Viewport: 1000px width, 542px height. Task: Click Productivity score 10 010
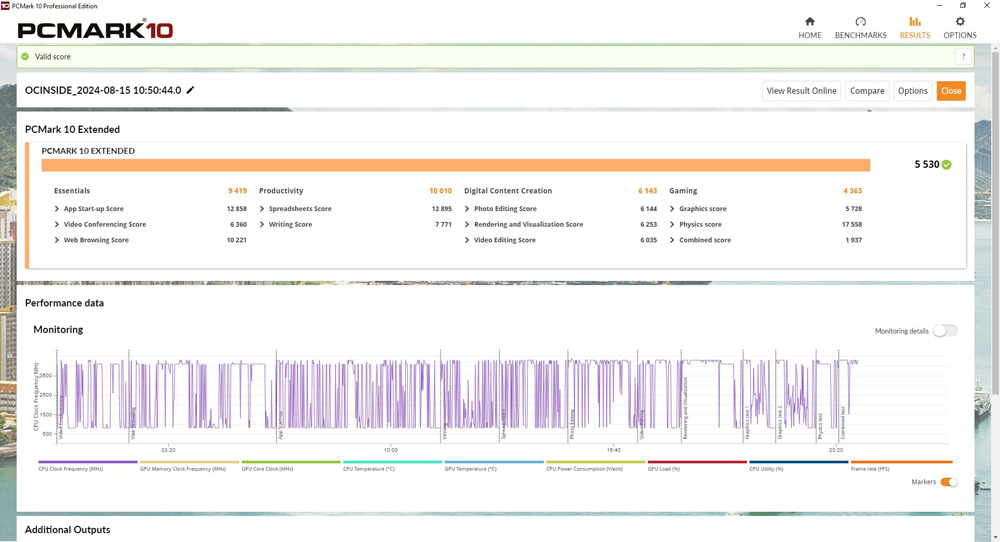point(440,191)
